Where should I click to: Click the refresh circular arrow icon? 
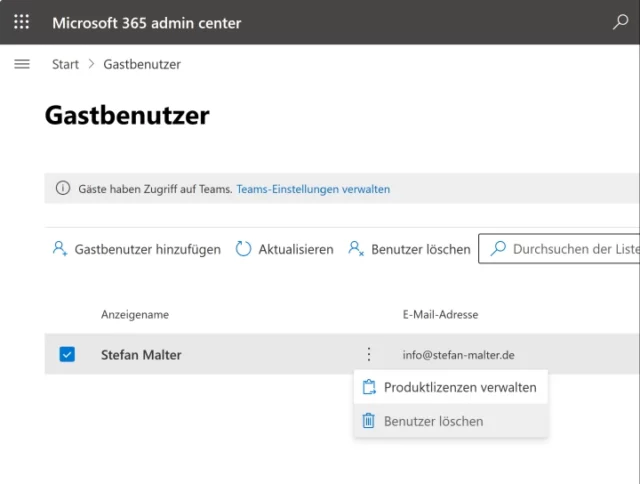(x=243, y=249)
